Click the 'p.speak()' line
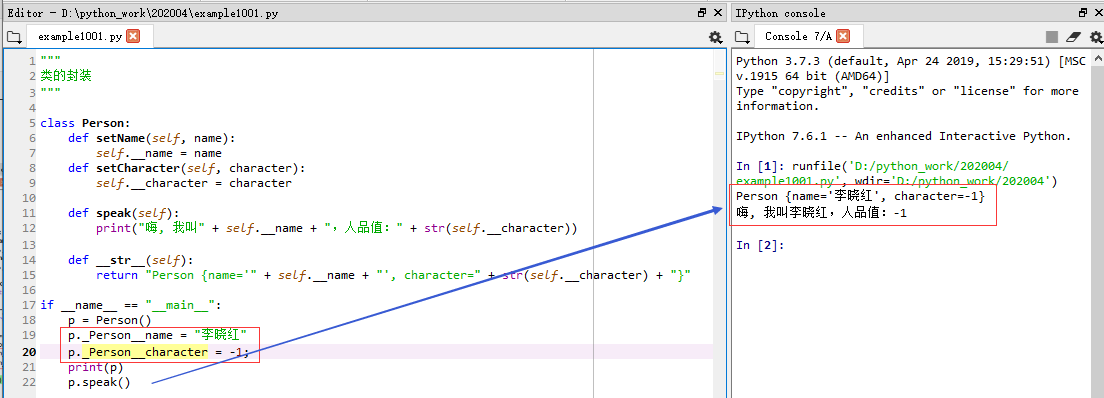Image resolution: width=1104 pixels, height=398 pixels. [x=99, y=383]
